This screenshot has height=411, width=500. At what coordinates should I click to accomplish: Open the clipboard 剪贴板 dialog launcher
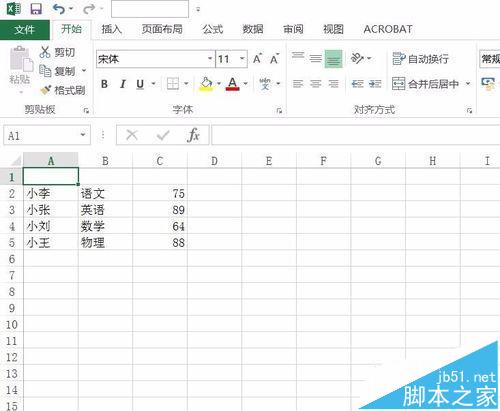[x=86, y=111]
